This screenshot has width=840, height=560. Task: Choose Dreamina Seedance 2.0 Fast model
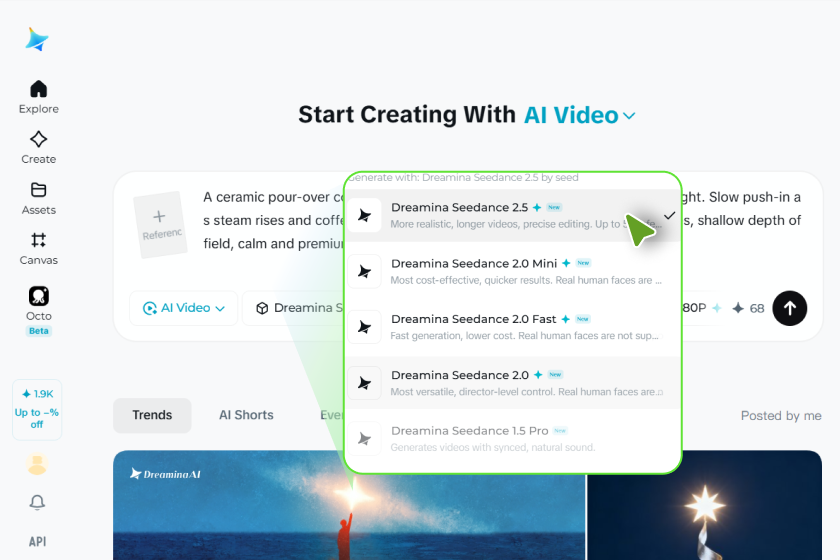(x=513, y=327)
